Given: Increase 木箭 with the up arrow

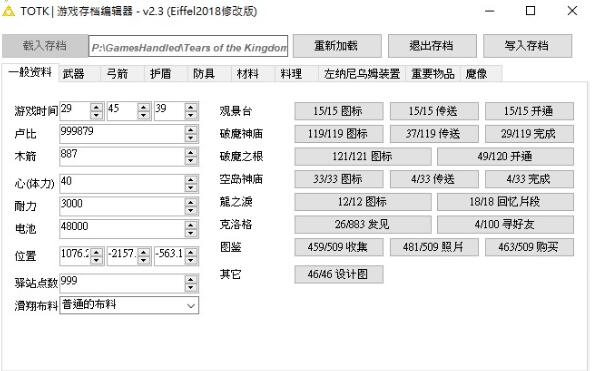Looking at the screenshot, I should point(191,152).
